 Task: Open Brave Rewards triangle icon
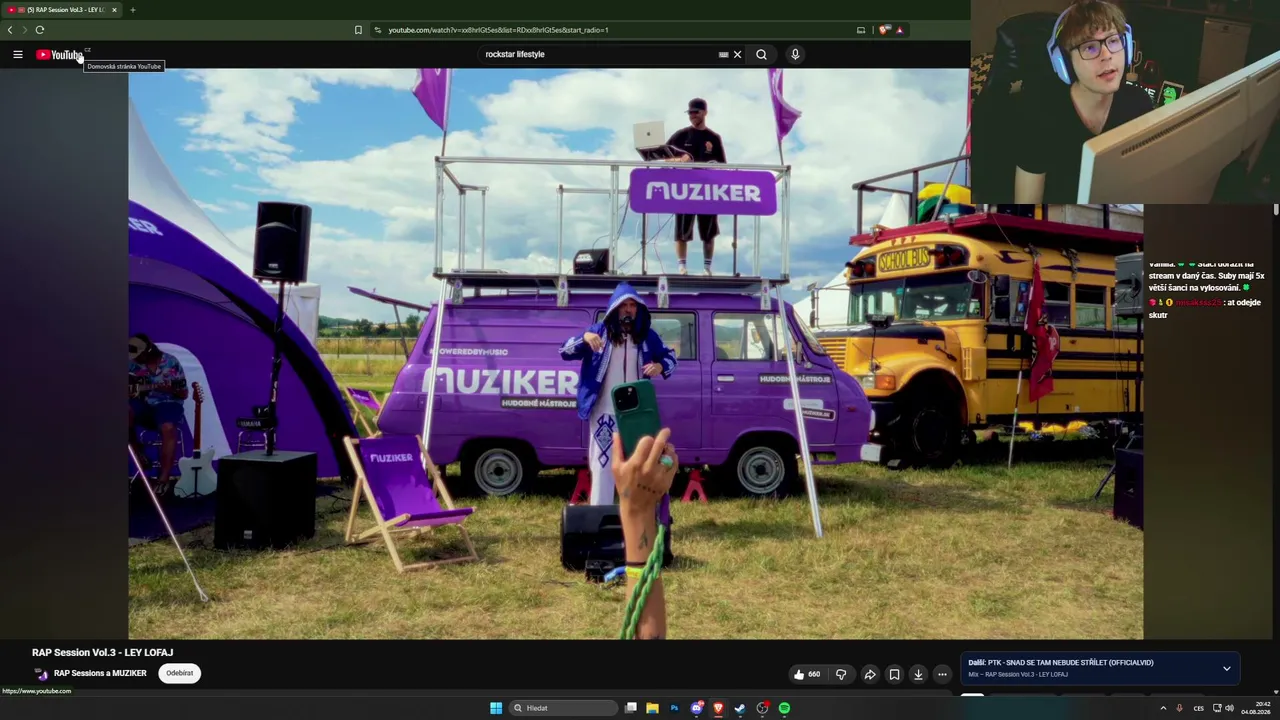[899, 30]
